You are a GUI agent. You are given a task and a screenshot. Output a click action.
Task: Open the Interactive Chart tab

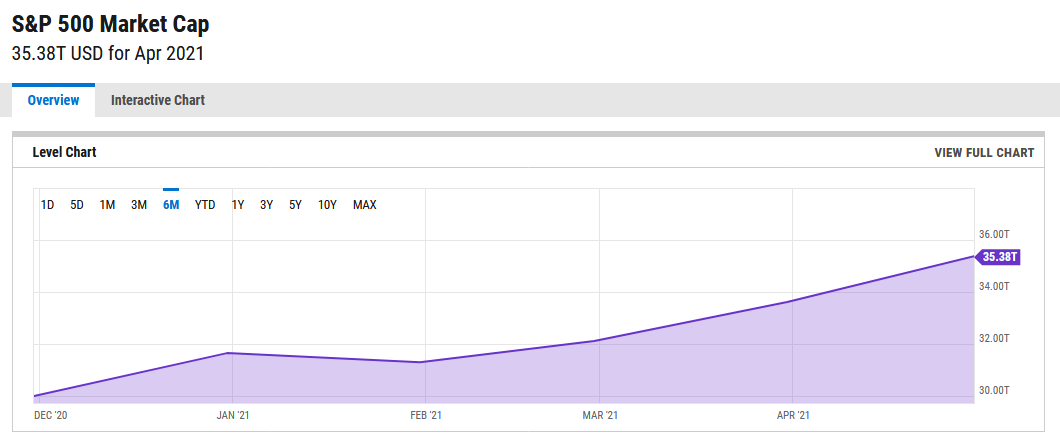coord(158,100)
